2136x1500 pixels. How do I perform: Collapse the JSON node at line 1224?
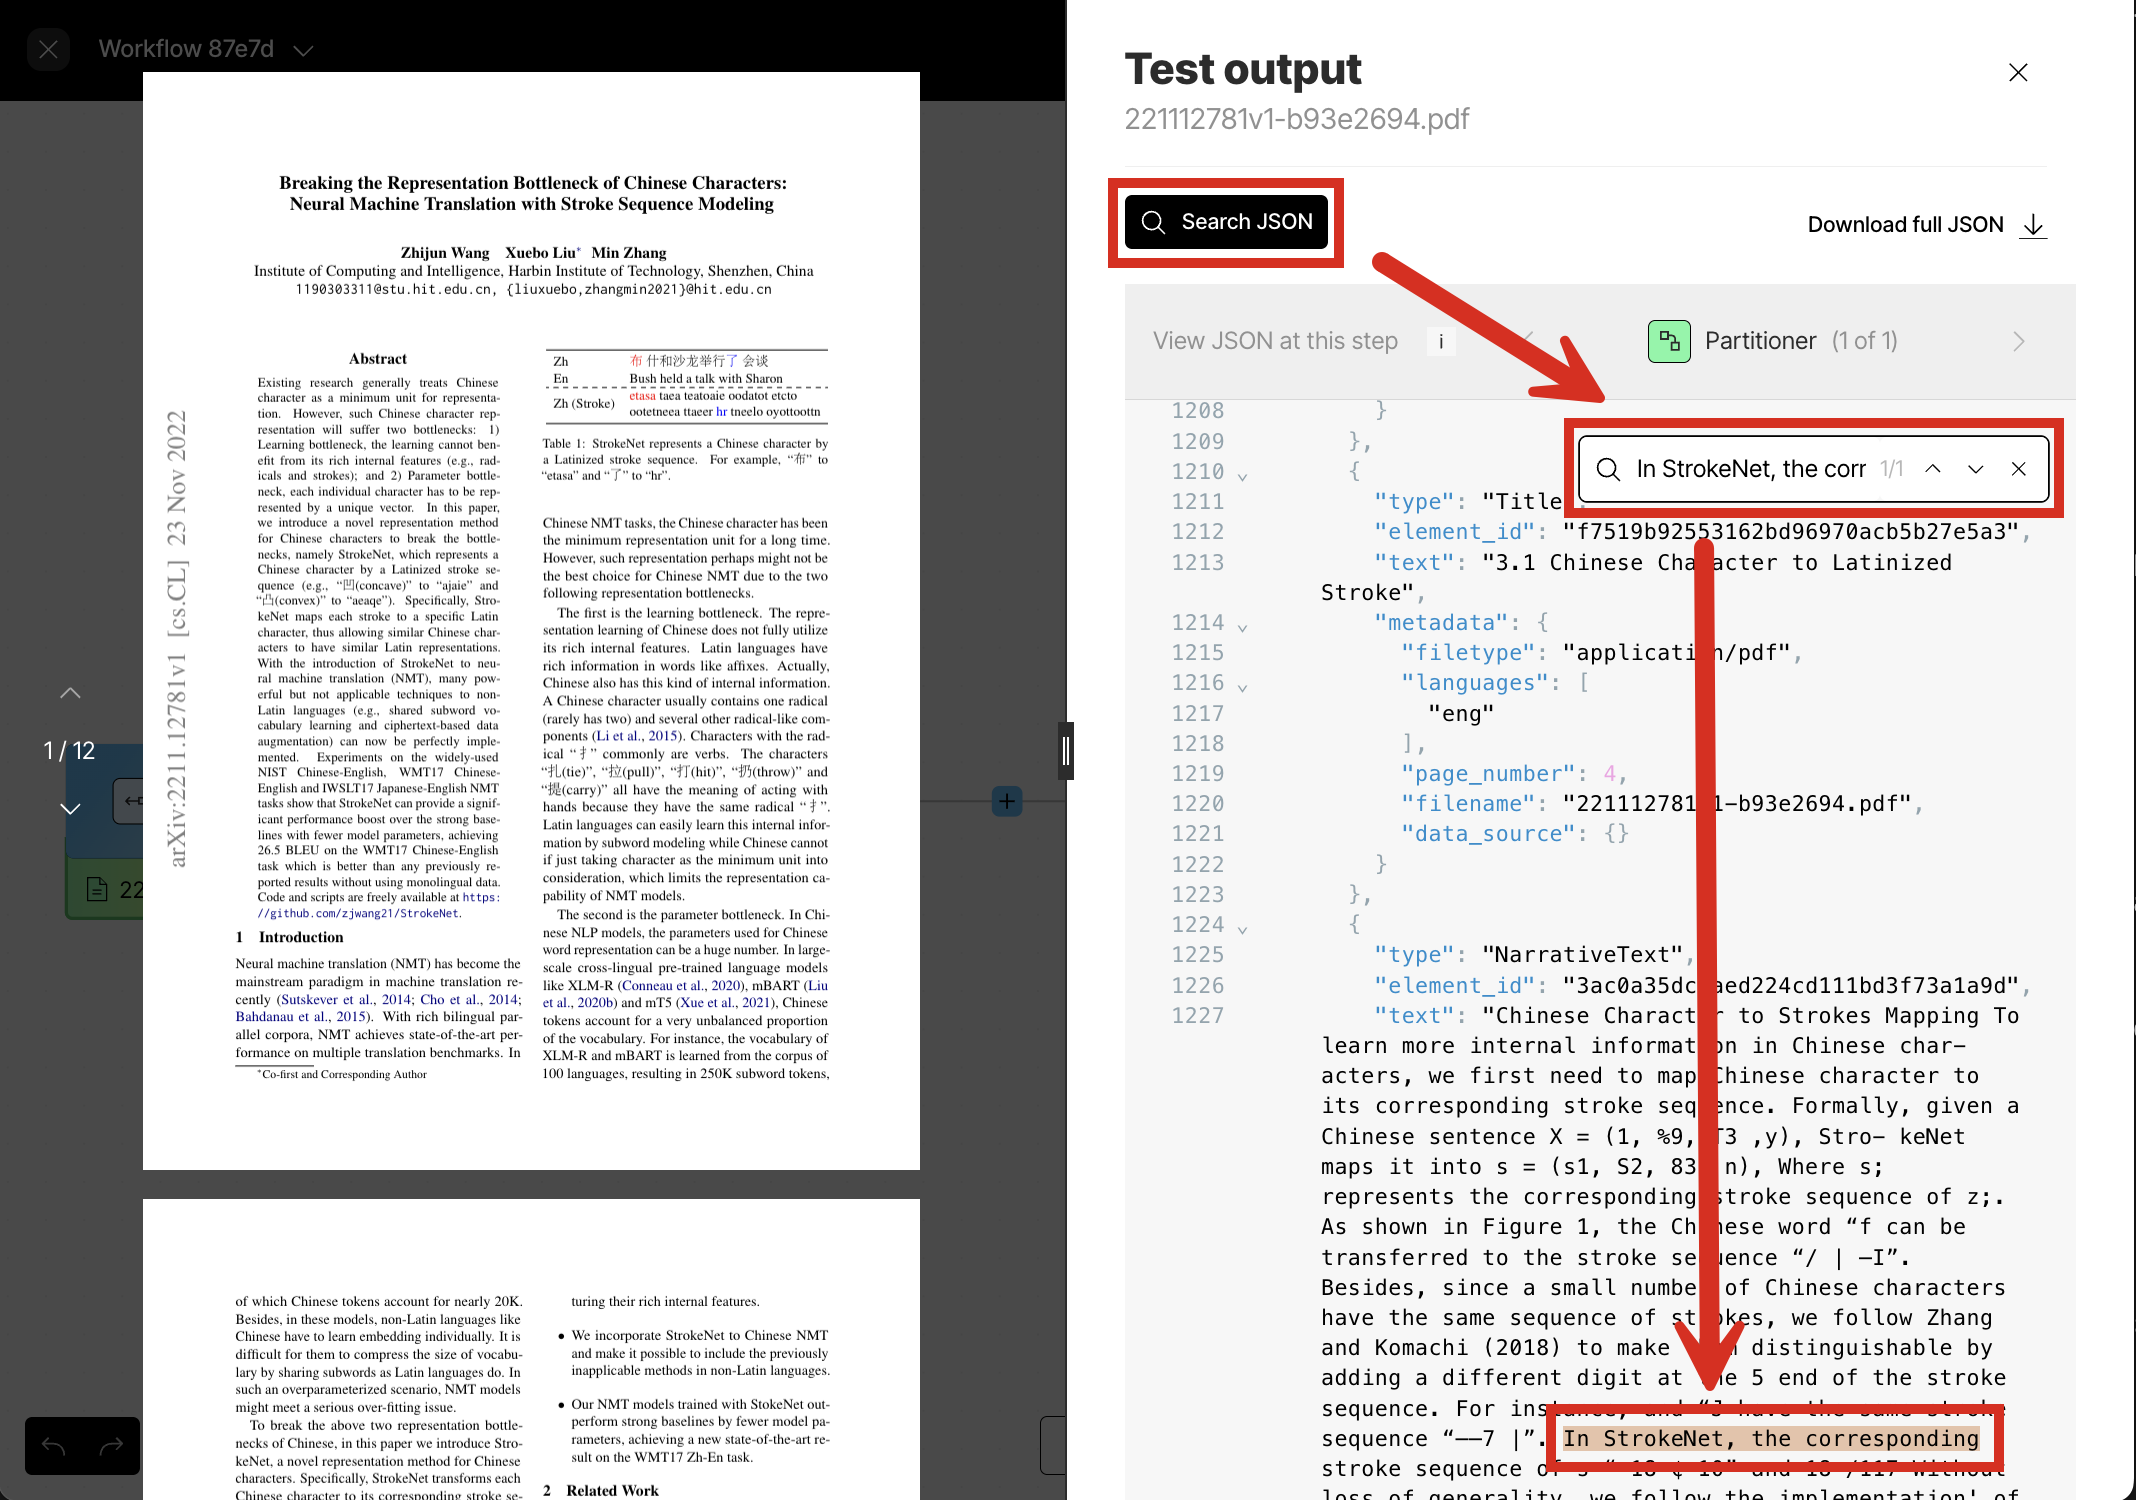pos(1243,926)
